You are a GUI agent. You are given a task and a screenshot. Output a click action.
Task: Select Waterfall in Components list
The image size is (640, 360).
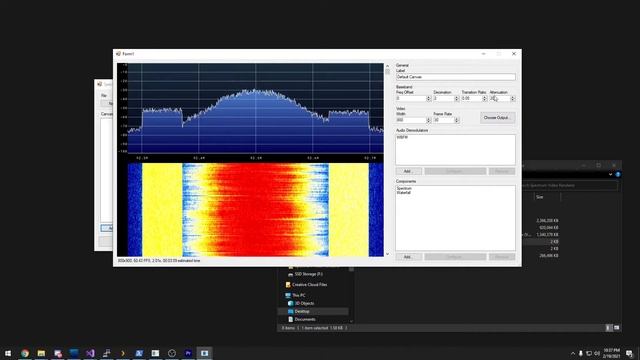coord(404,193)
